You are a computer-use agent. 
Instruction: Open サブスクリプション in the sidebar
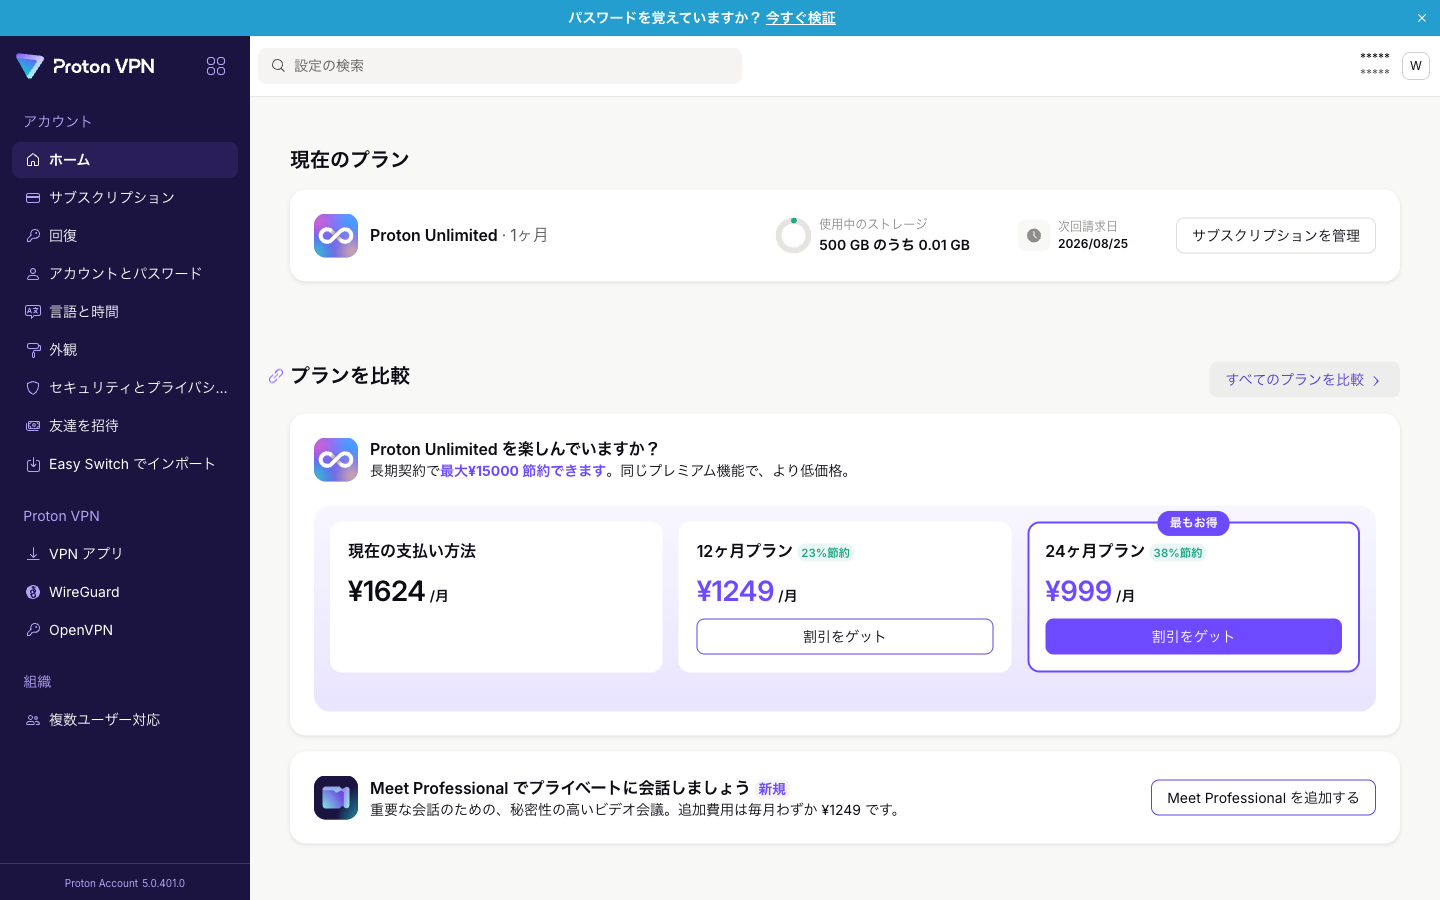coord(125,198)
